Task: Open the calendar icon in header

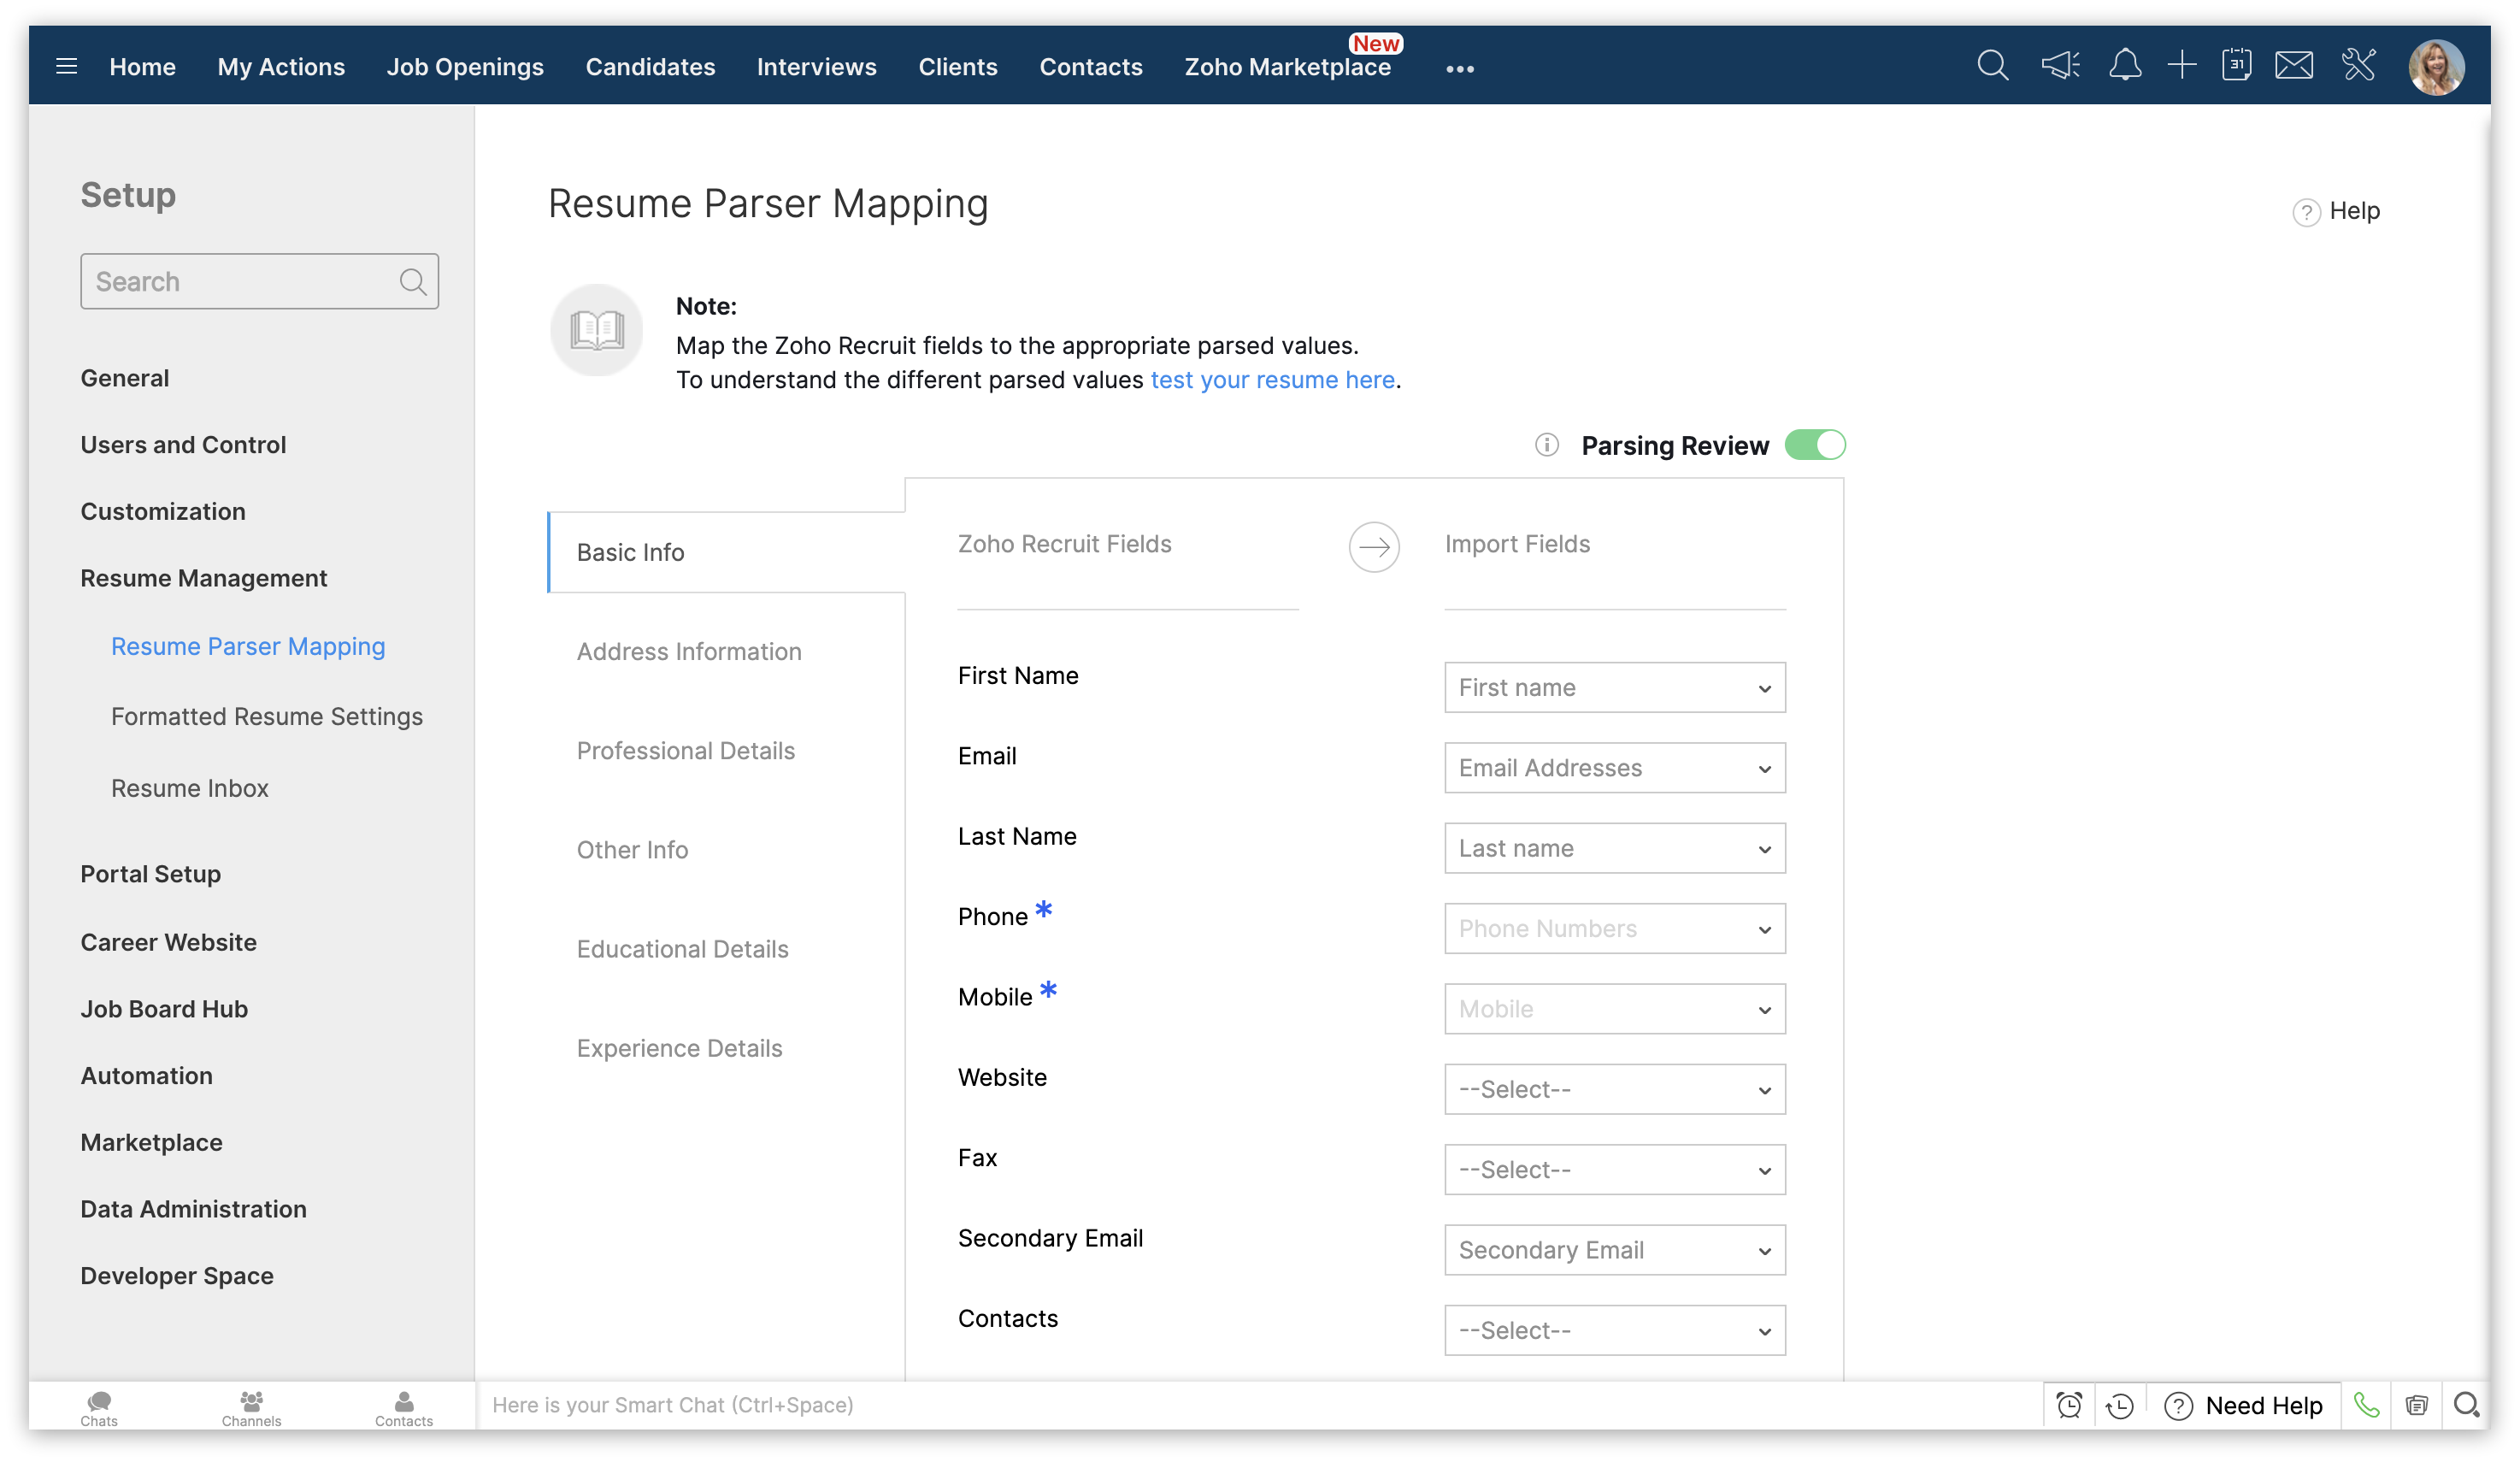Action: (2237, 66)
